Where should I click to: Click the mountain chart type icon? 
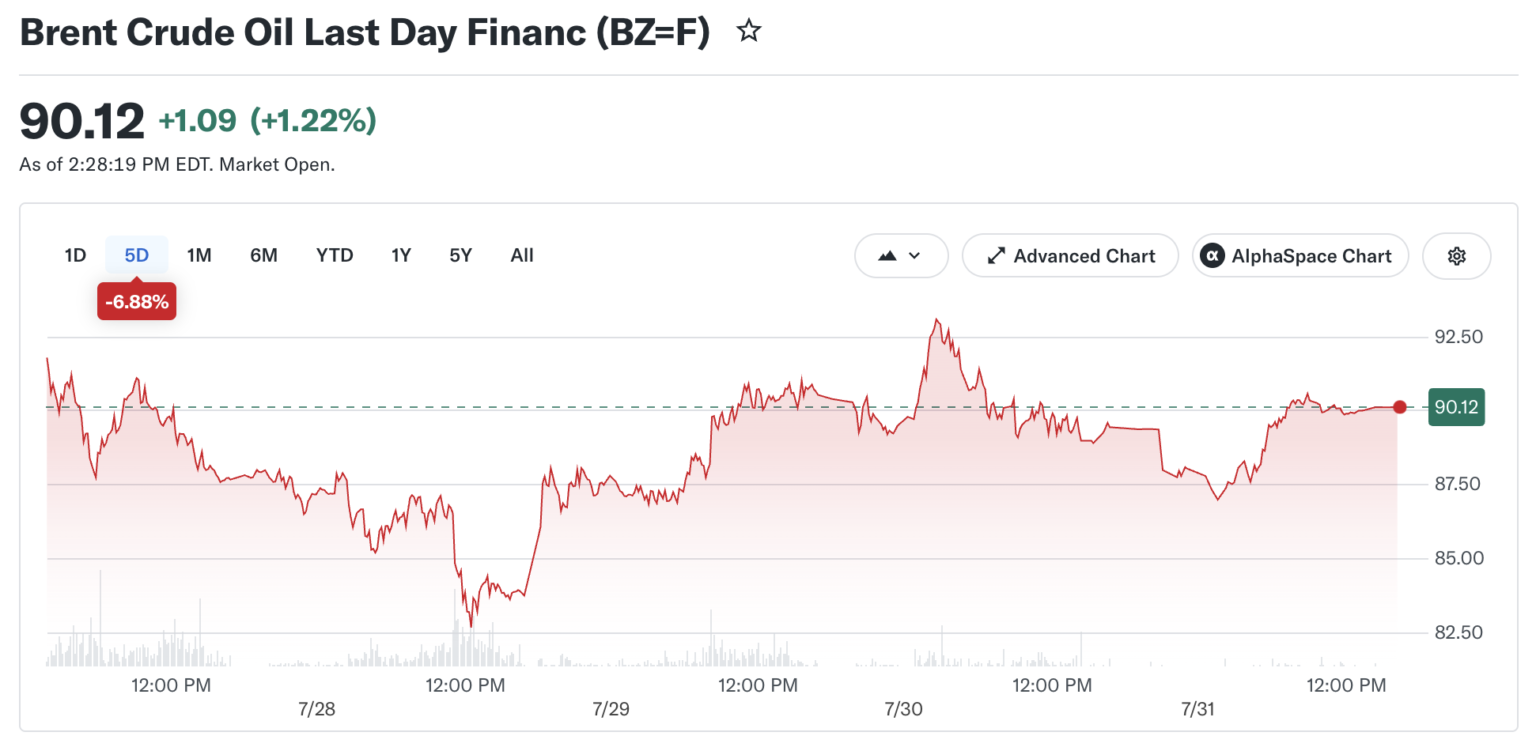pos(887,256)
